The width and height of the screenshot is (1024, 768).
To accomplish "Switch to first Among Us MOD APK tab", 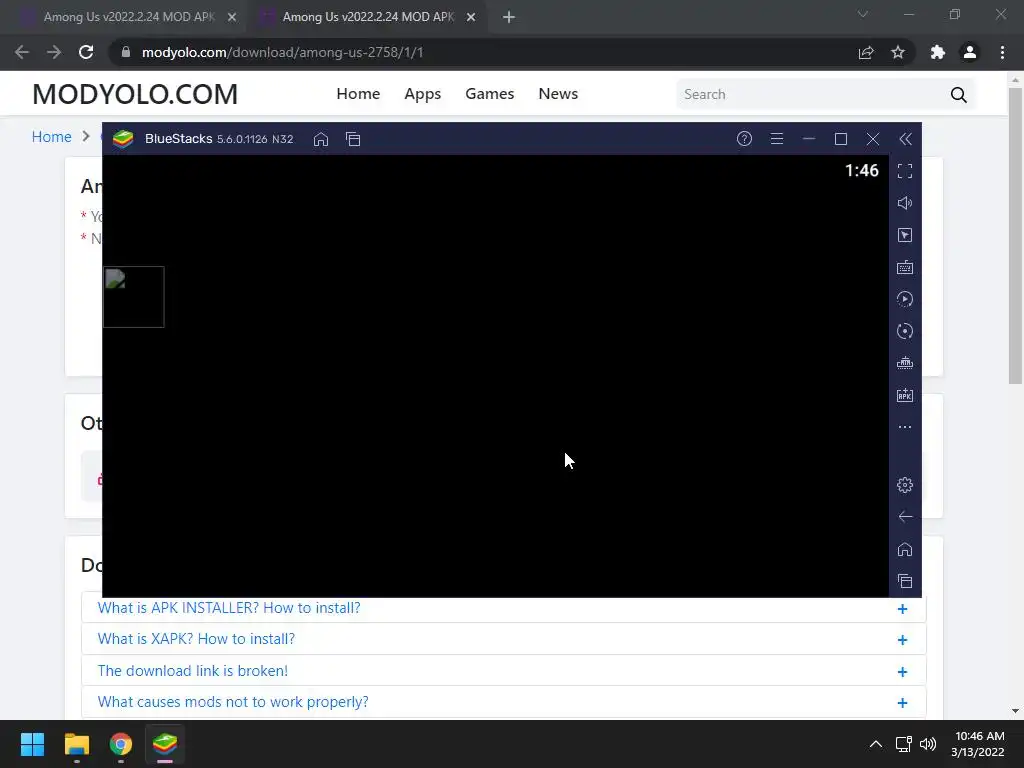I will [128, 17].
